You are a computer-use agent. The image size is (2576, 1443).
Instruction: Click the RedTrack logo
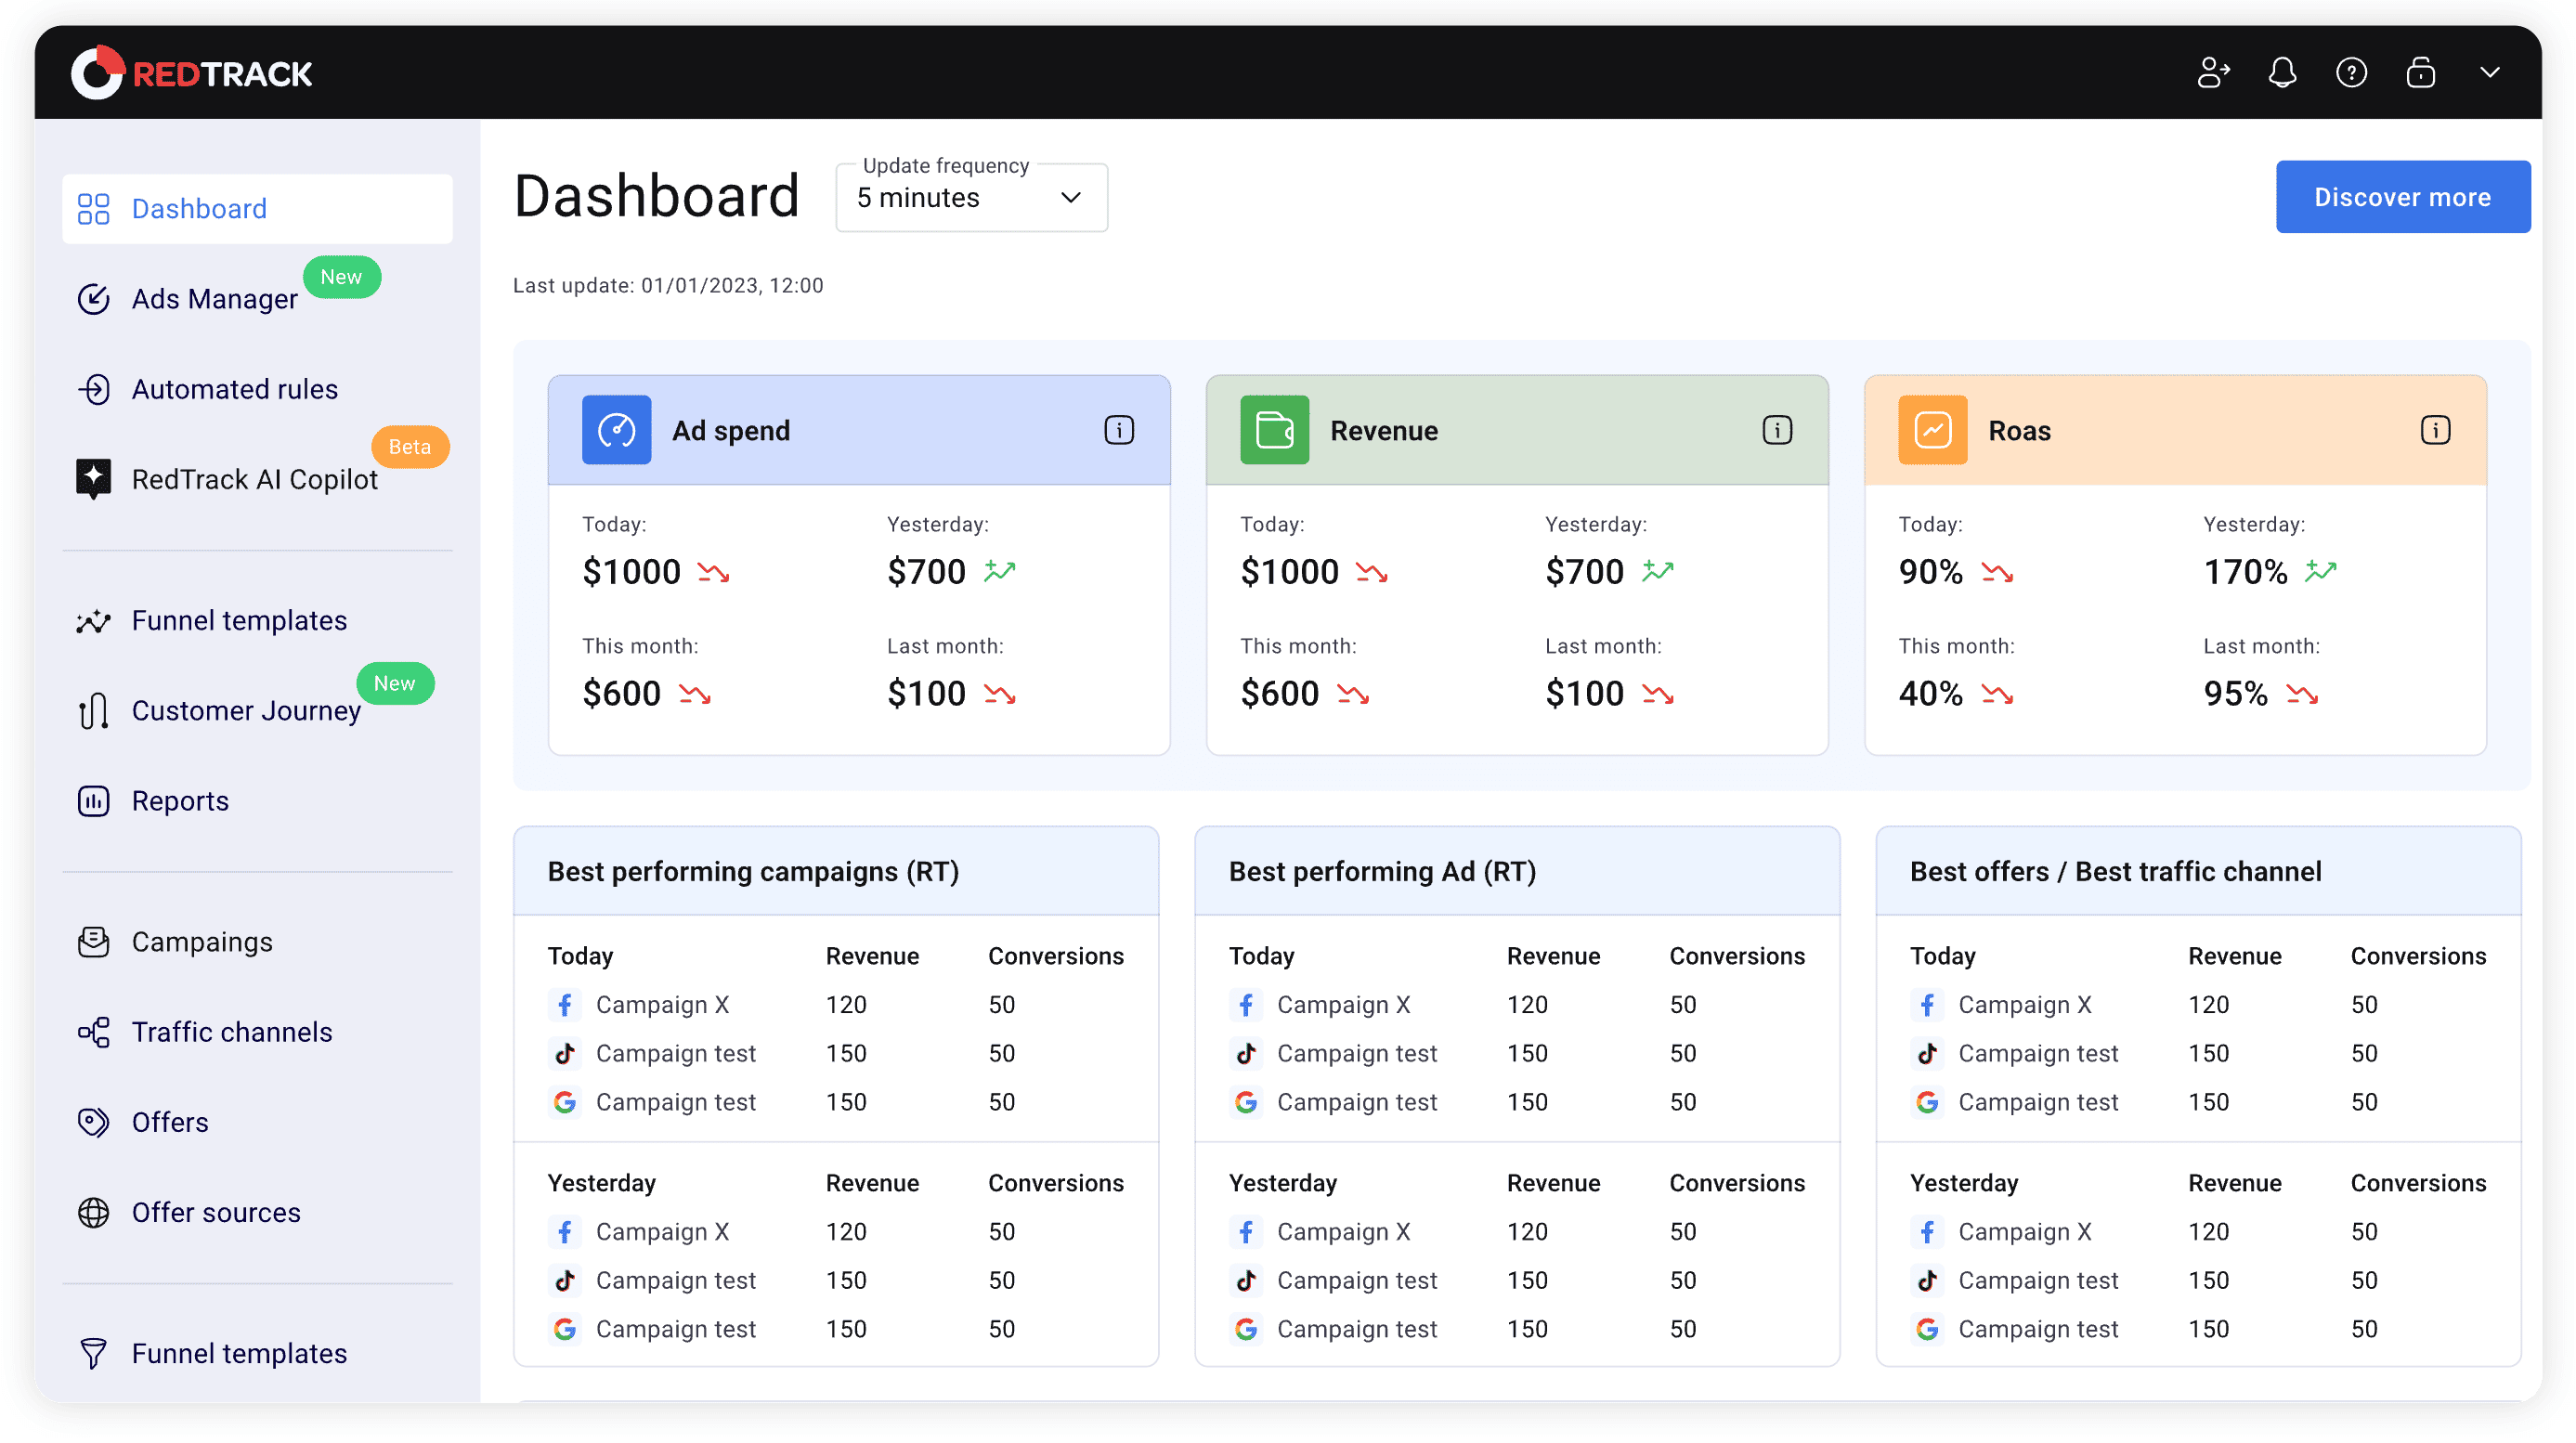192,73
